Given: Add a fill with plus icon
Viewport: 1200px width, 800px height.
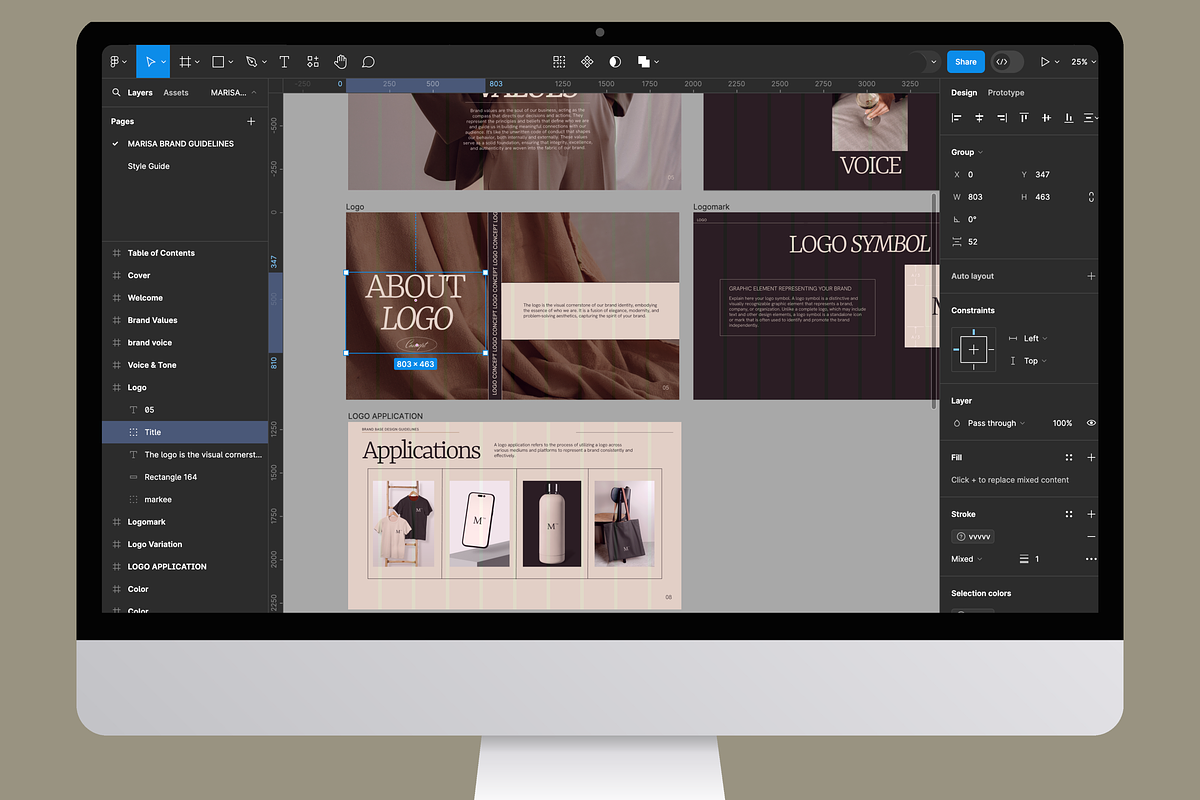Looking at the screenshot, I should point(1091,457).
